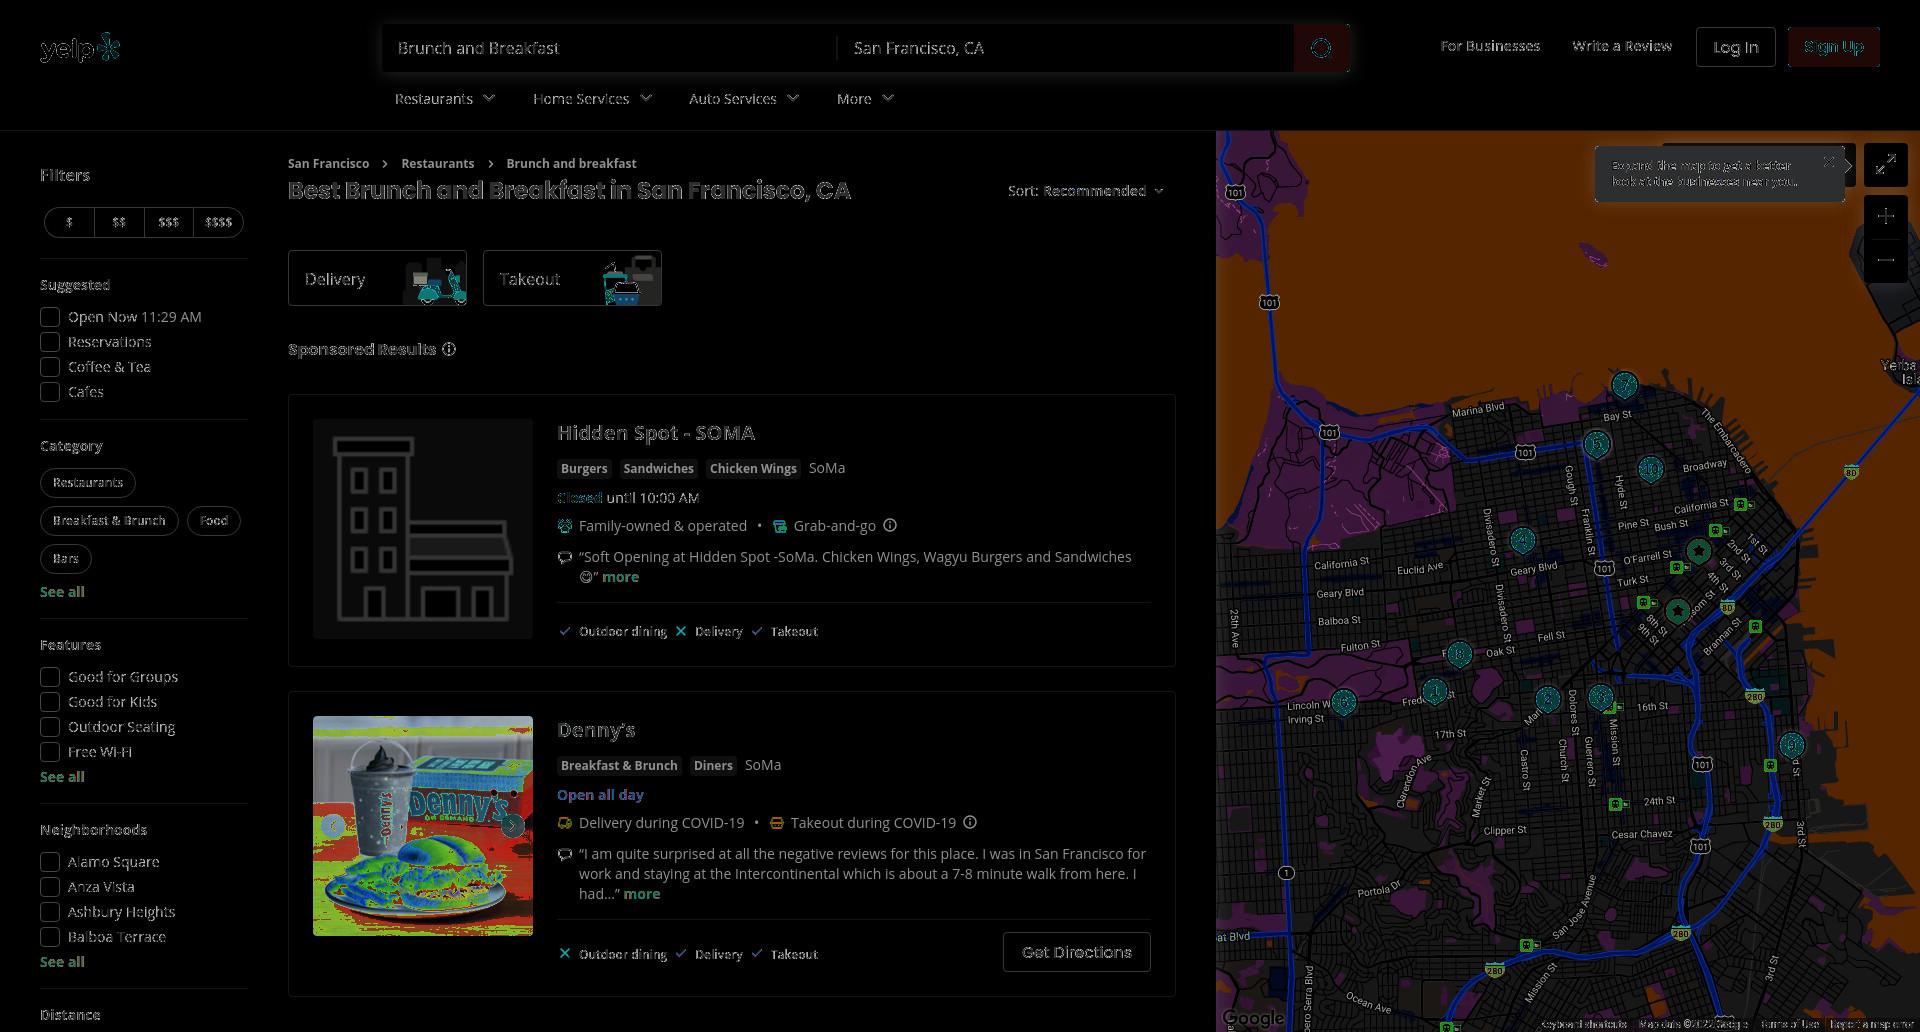This screenshot has width=1920, height=1032.
Task: Close the expand-map tooltip
Action: 1829,162
